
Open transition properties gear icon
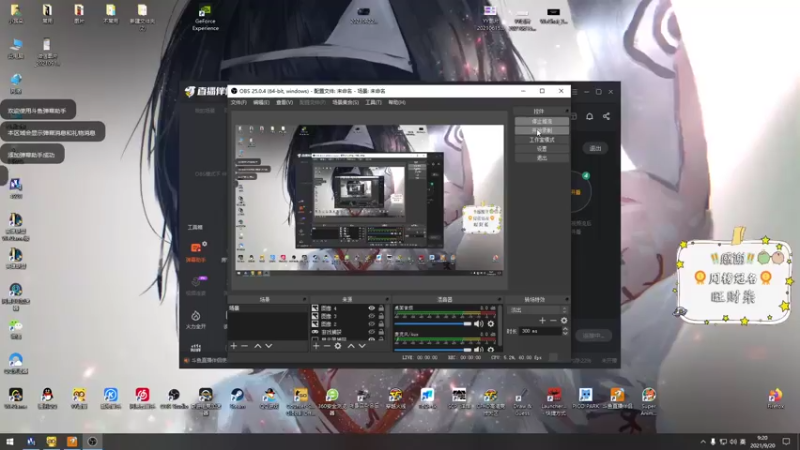[564, 320]
